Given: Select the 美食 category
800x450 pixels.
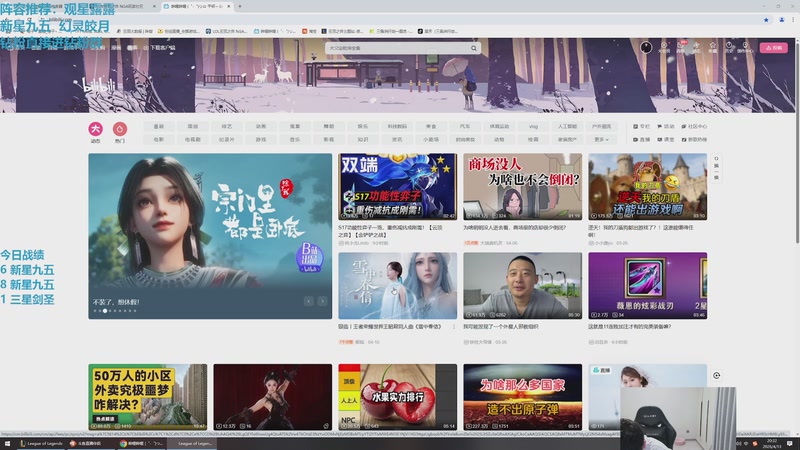Looking at the screenshot, I should pyautogui.click(x=431, y=126).
